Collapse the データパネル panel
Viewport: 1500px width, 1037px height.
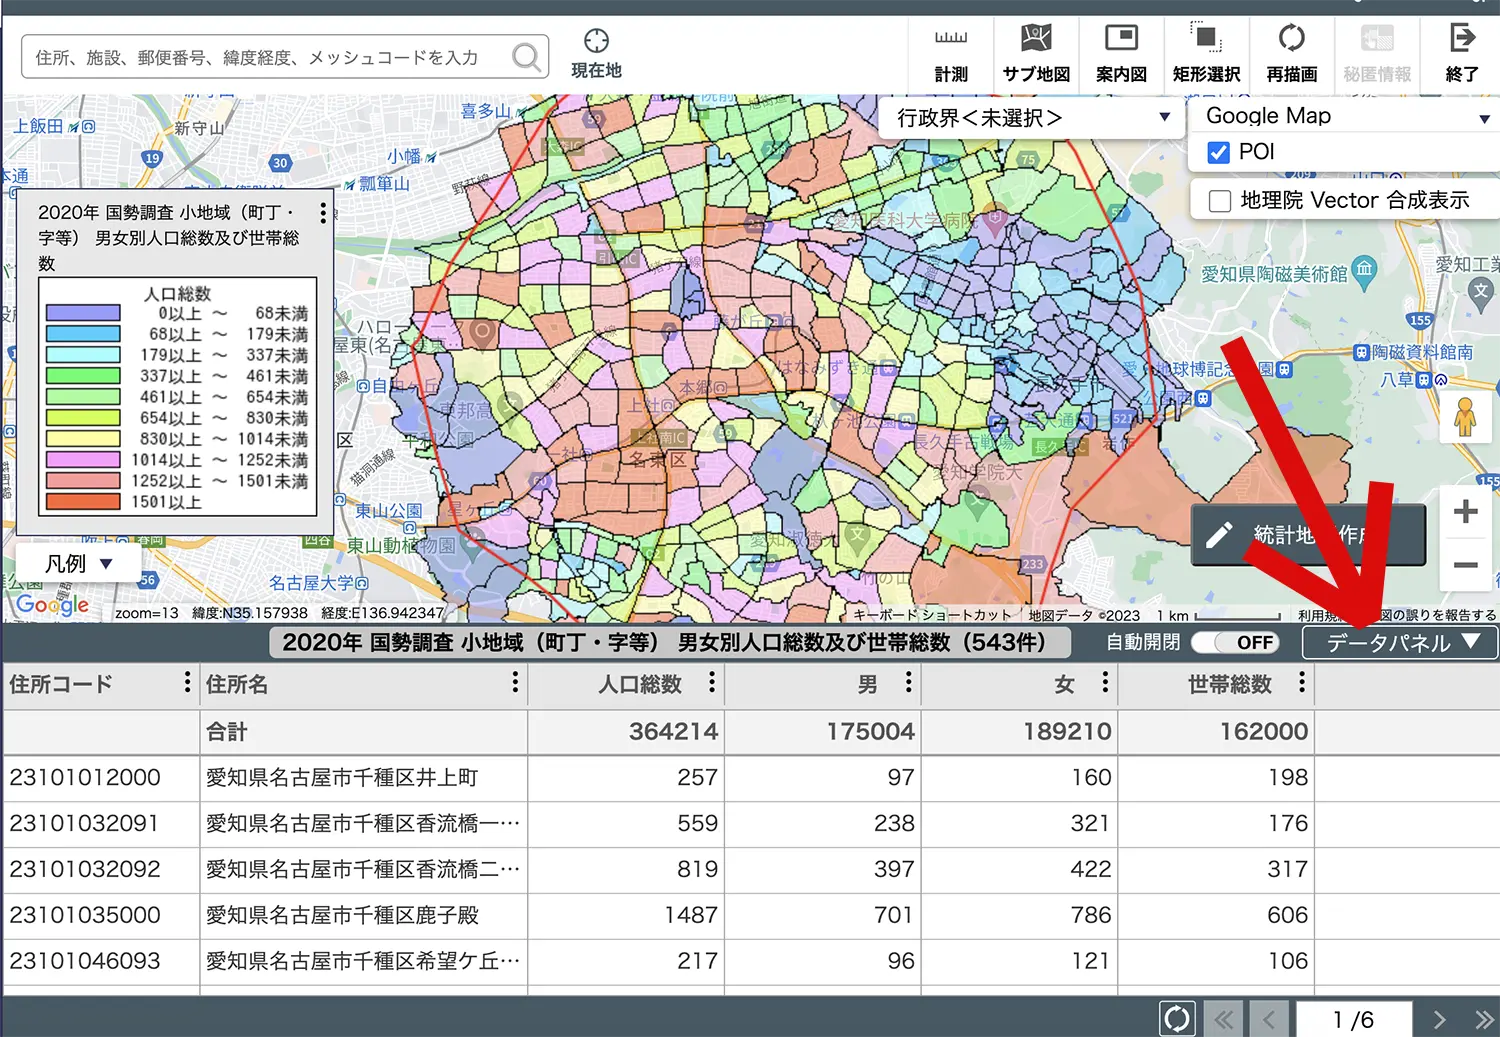pos(1399,643)
